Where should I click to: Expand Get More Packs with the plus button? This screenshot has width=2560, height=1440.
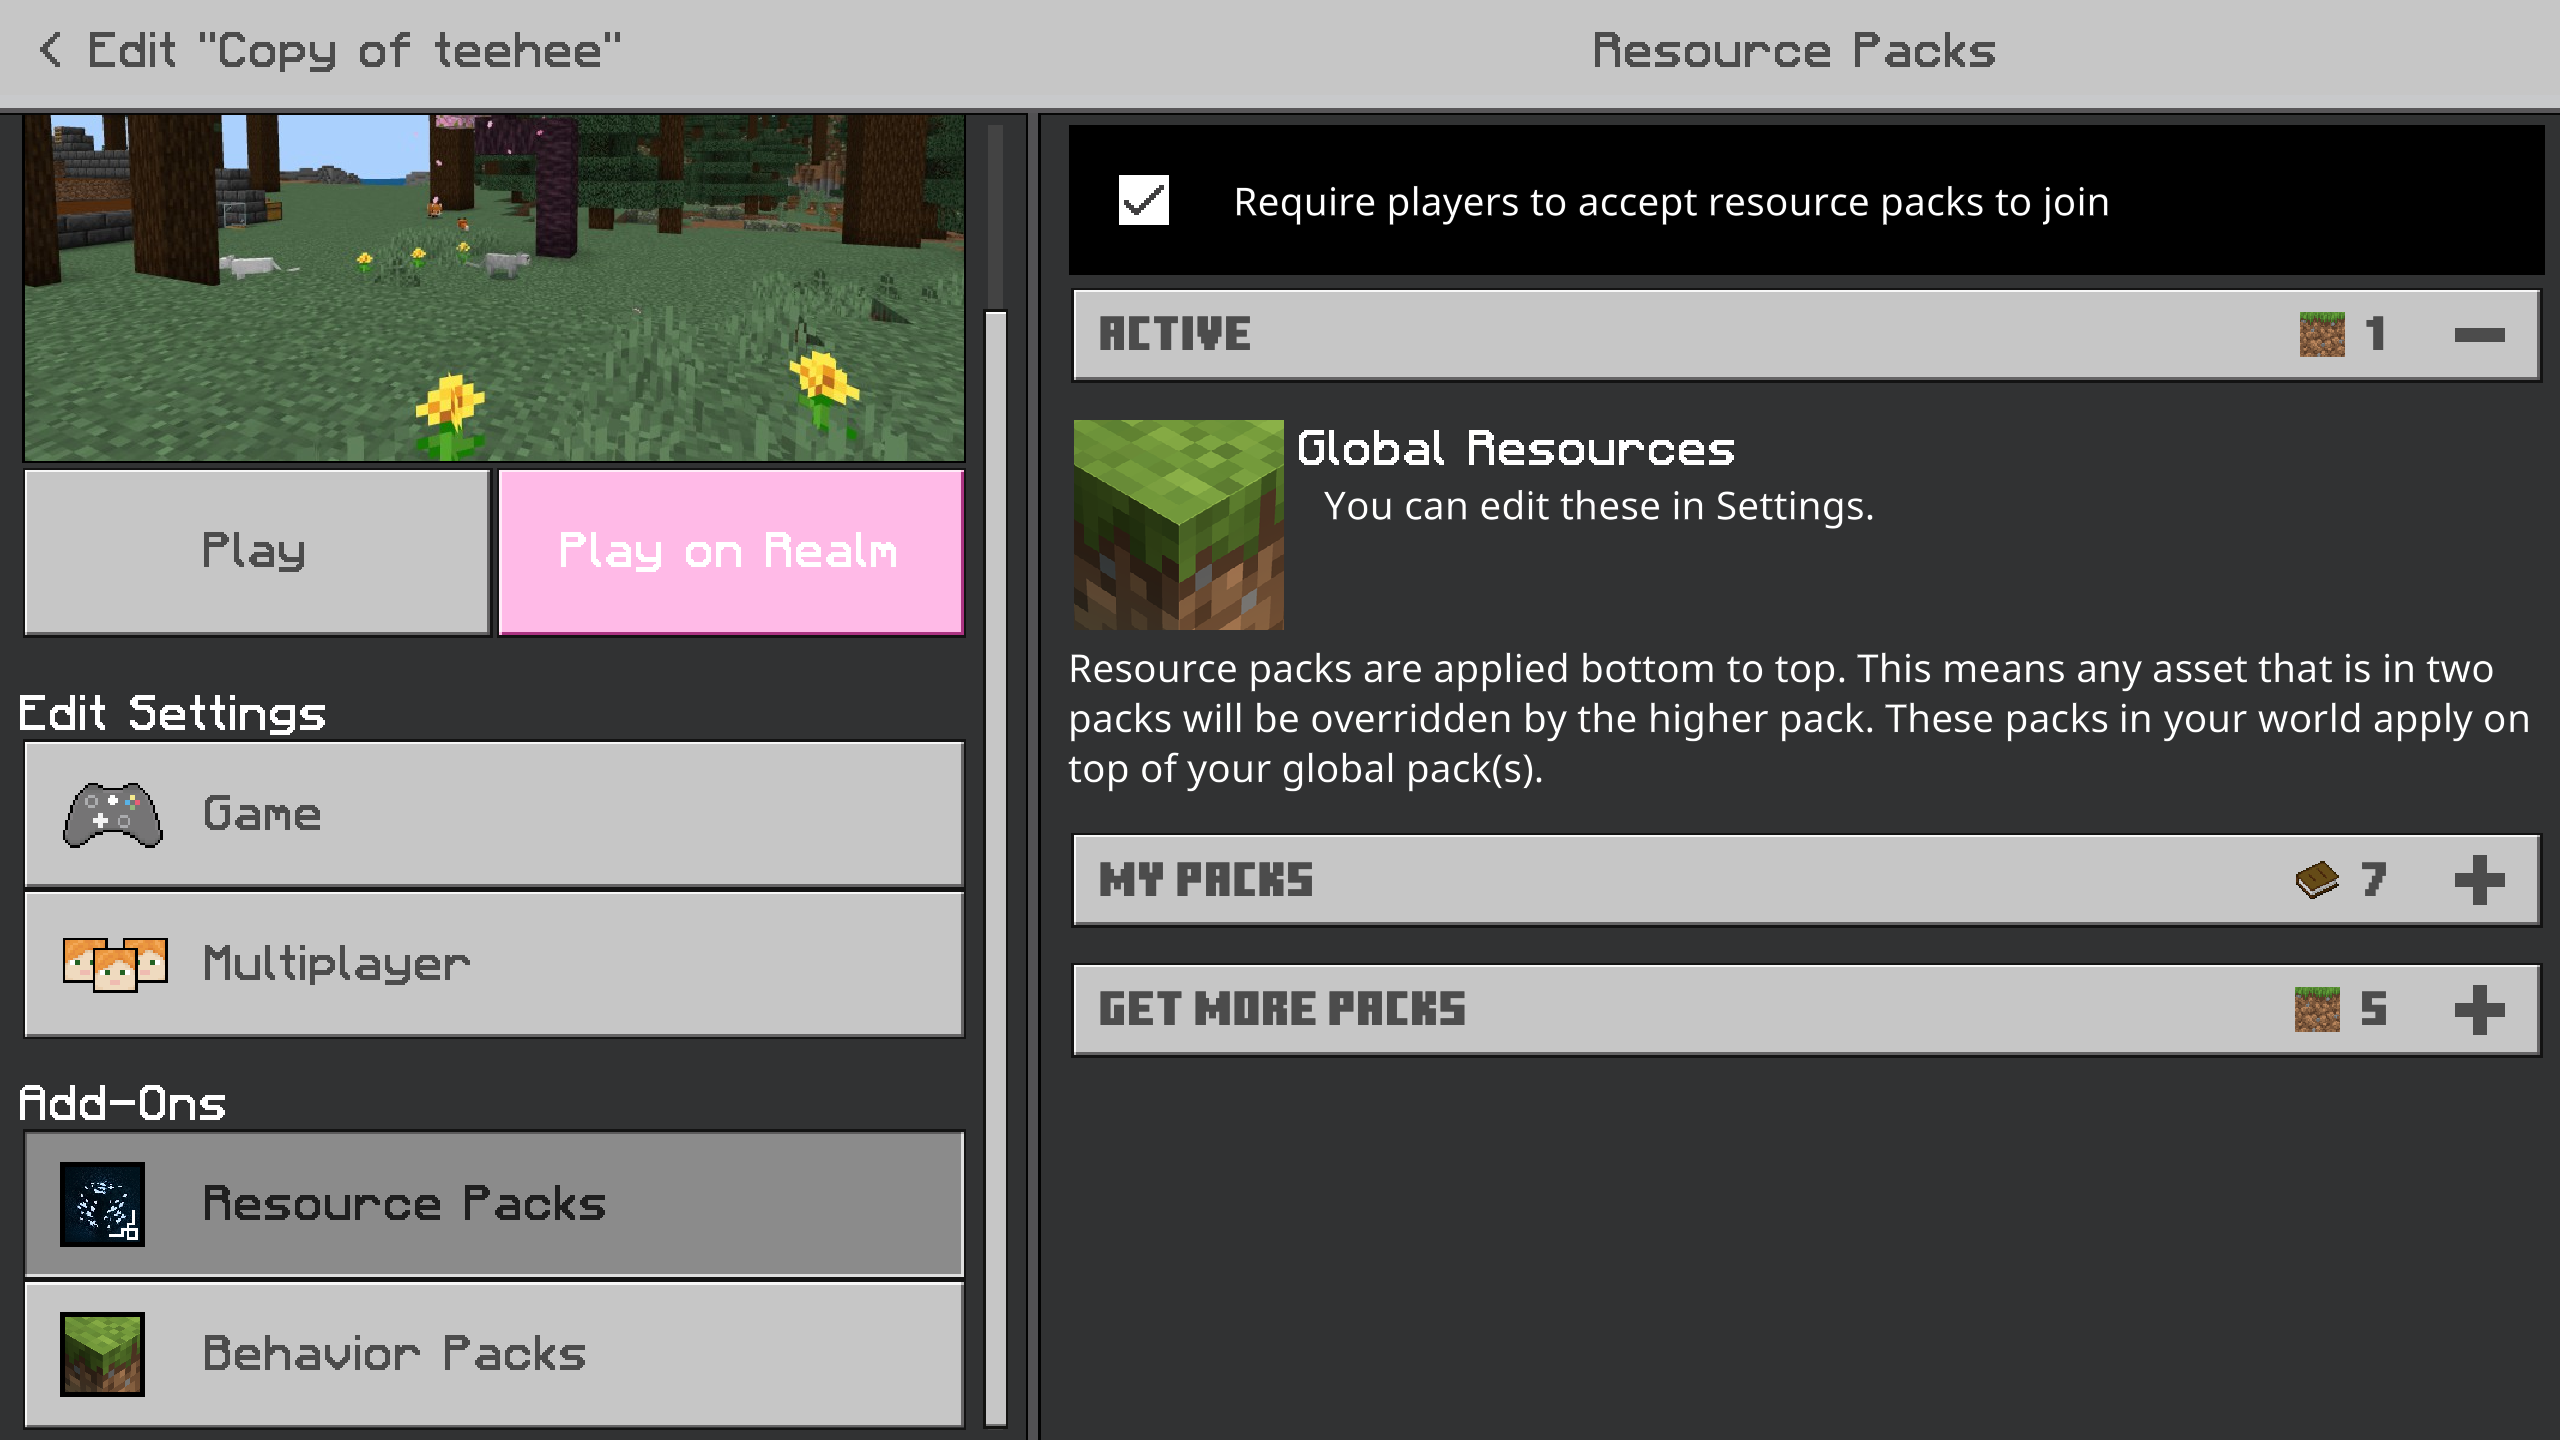click(2479, 1010)
